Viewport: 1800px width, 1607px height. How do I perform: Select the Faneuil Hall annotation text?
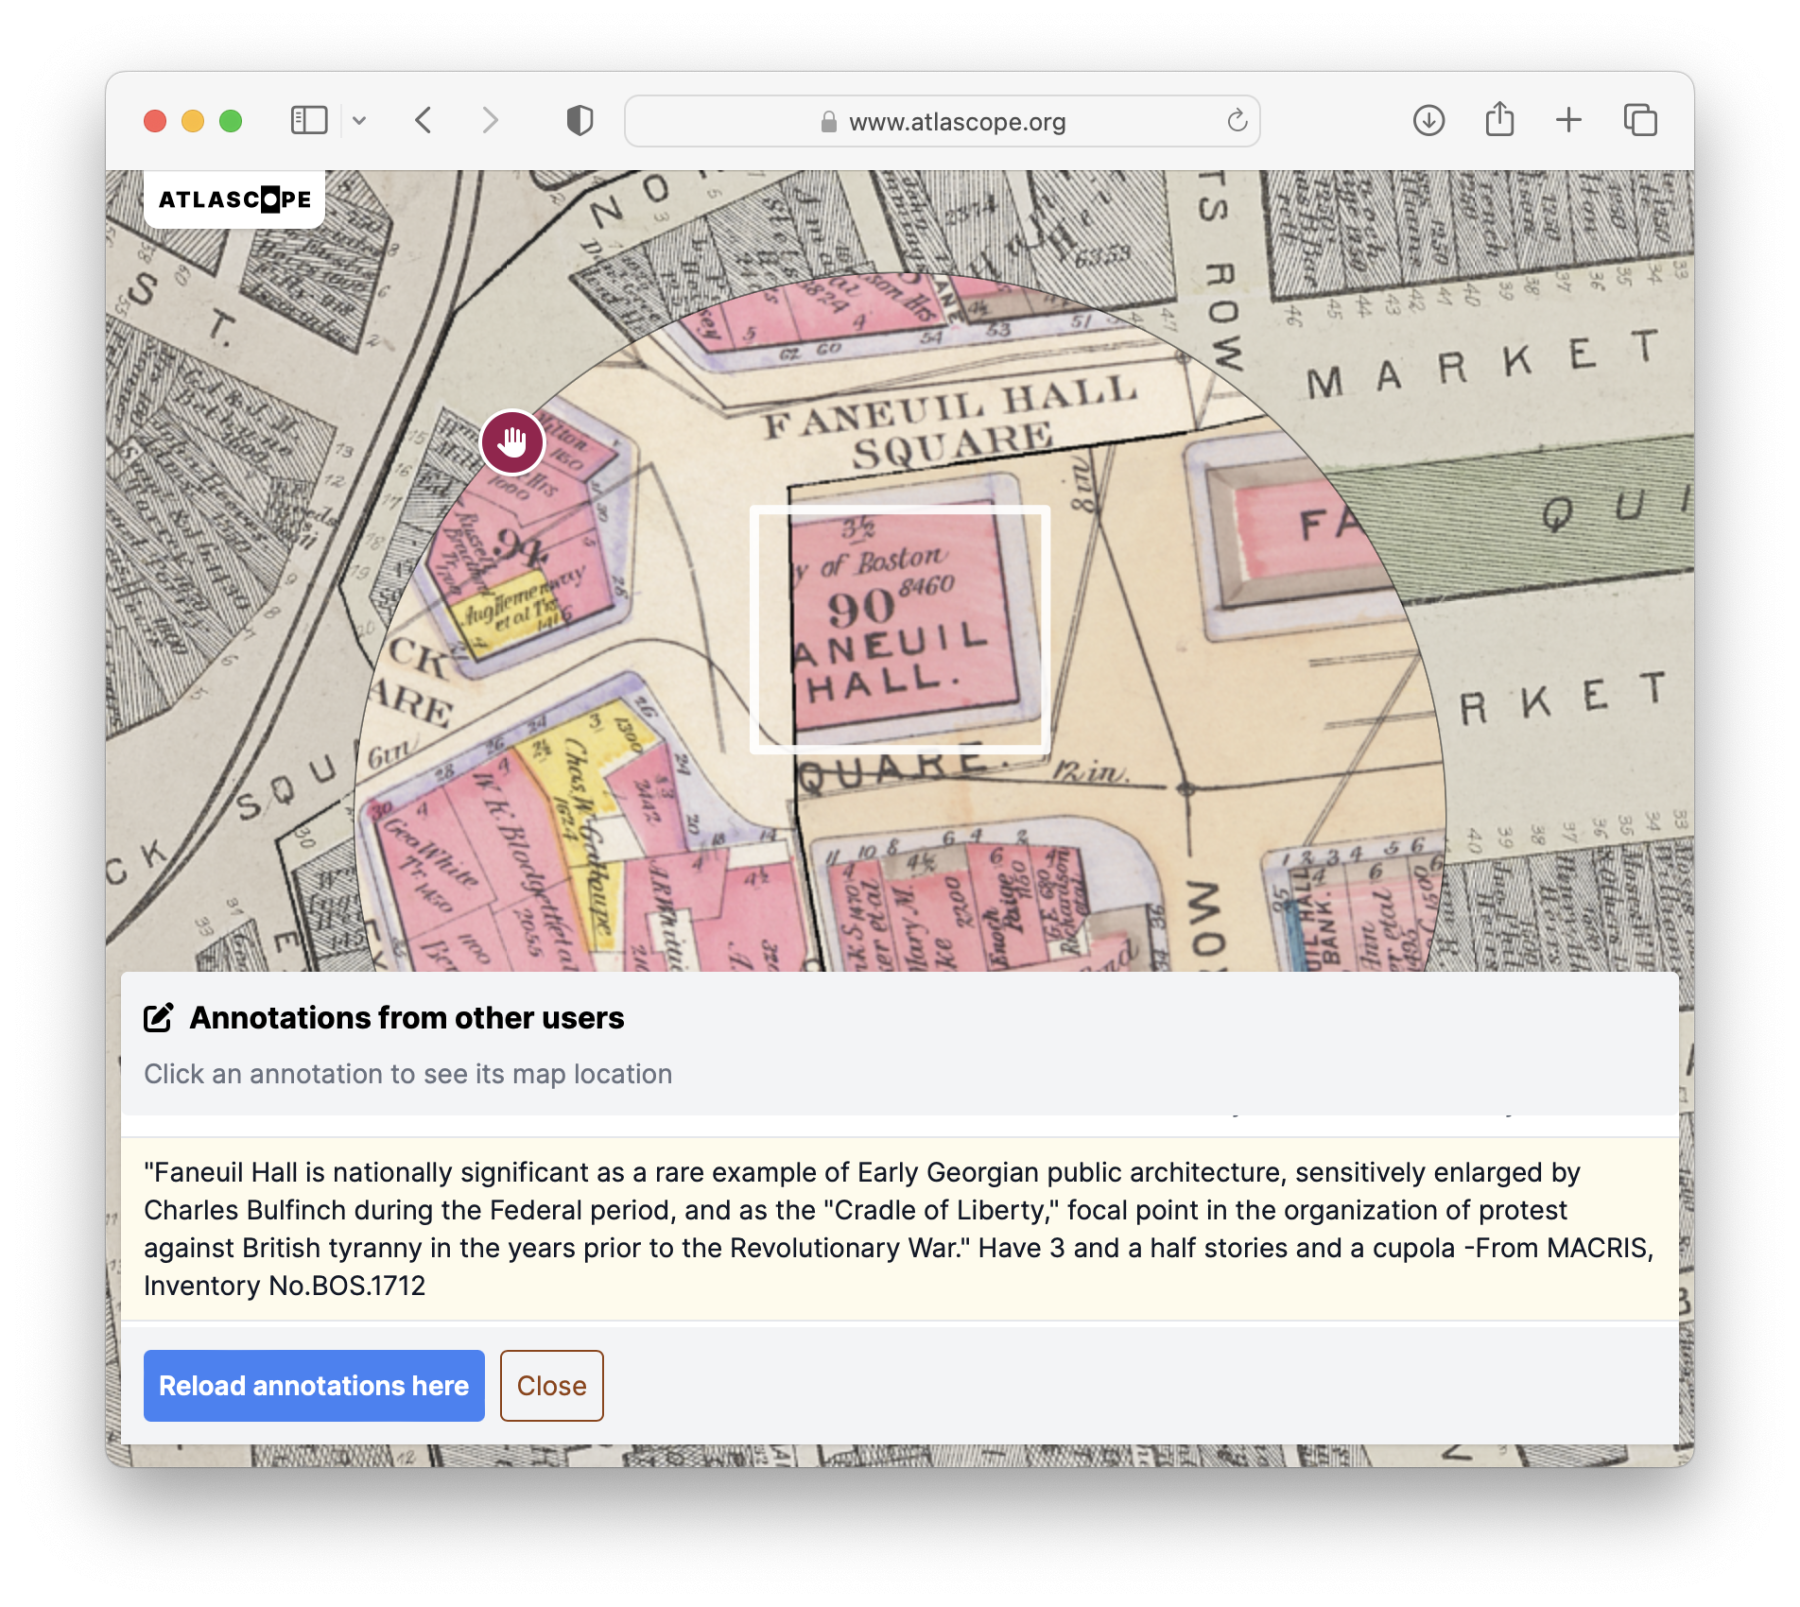click(x=898, y=1229)
